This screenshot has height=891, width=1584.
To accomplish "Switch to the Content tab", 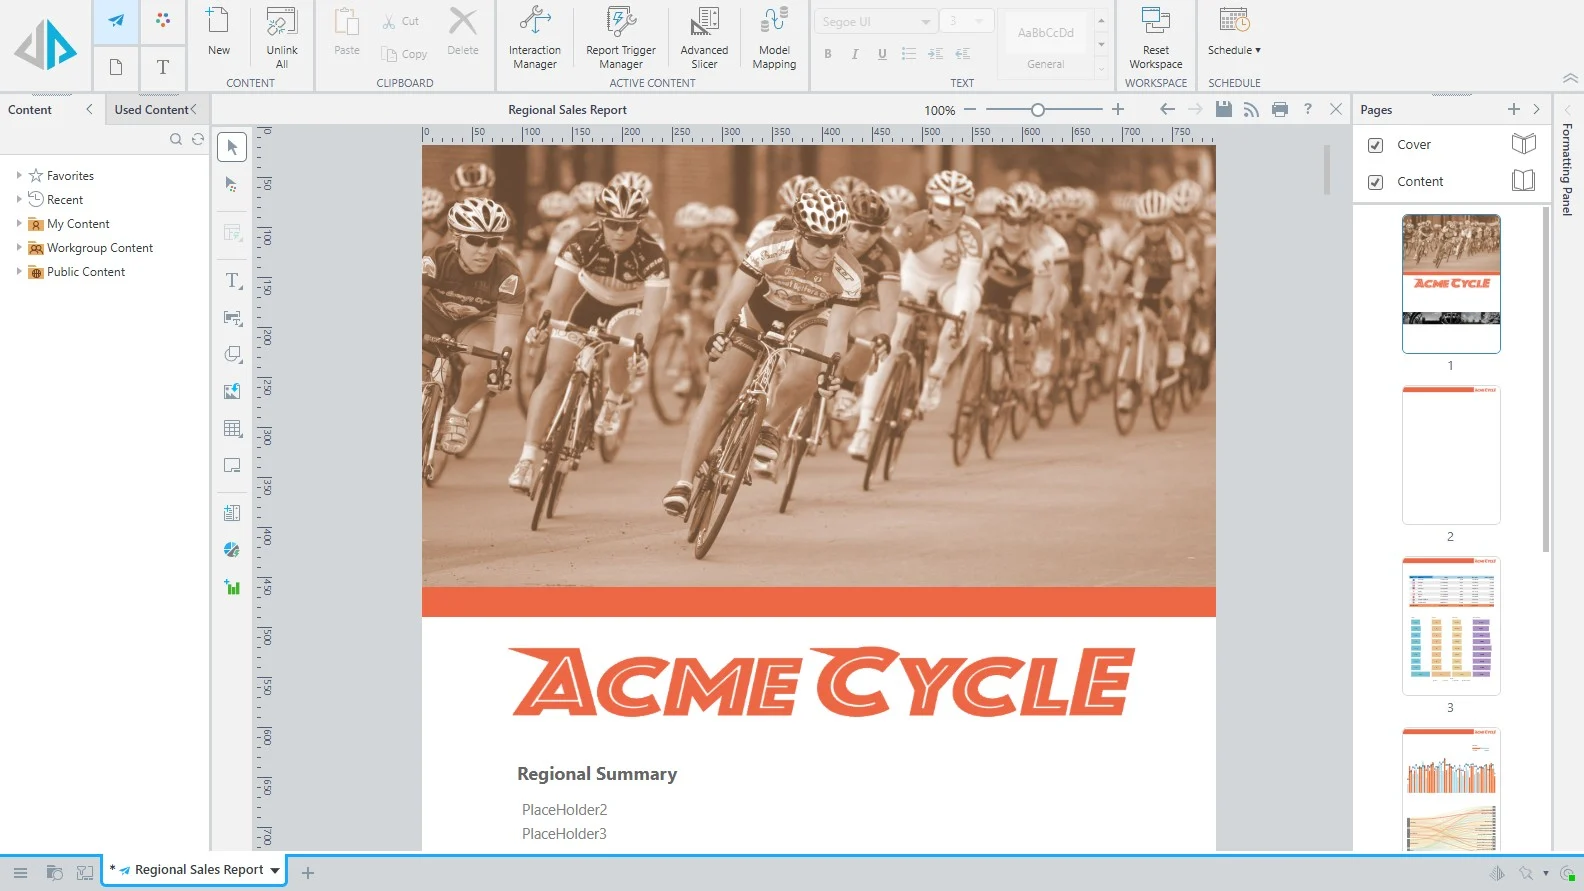I will [x=30, y=110].
